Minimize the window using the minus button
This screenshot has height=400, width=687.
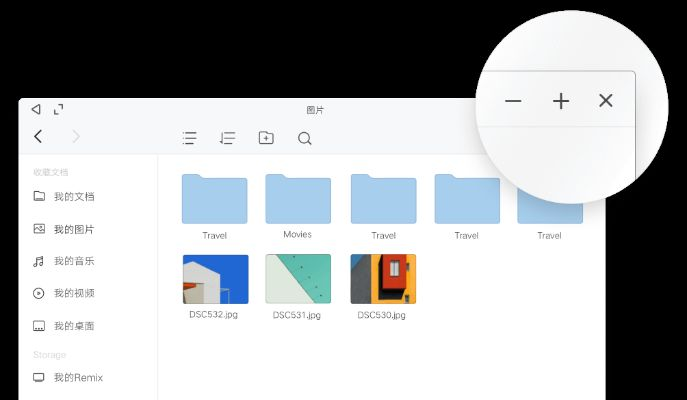(513, 101)
